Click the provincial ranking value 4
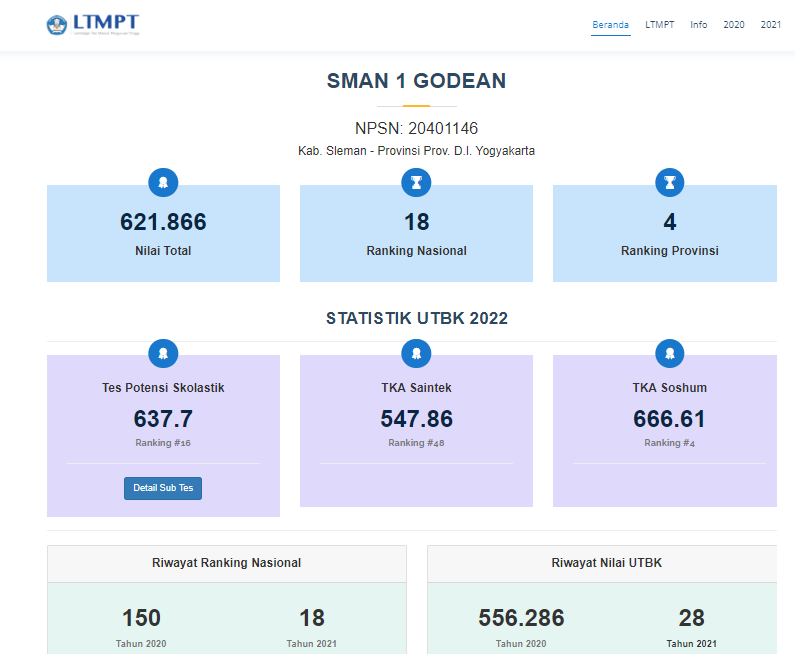This screenshot has height=654, width=795. click(670, 222)
